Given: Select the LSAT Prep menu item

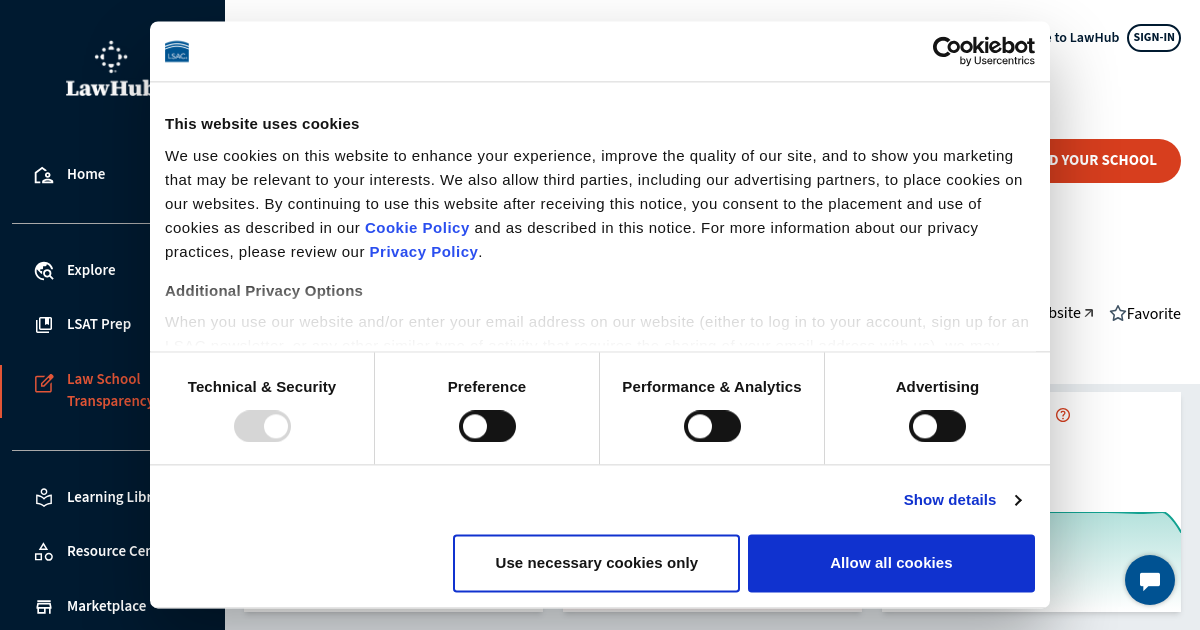Looking at the screenshot, I should coord(98,324).
